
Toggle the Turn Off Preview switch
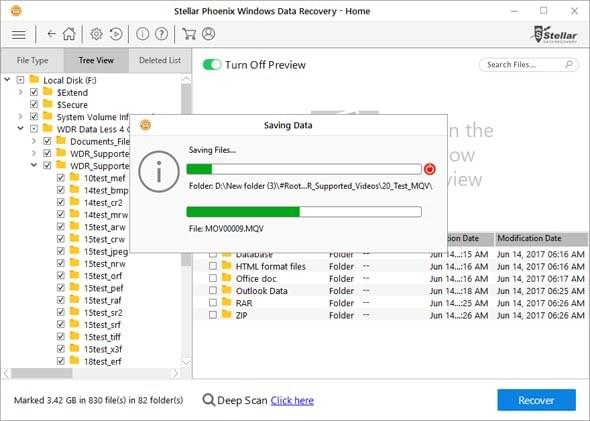click(x=212, y=65)
